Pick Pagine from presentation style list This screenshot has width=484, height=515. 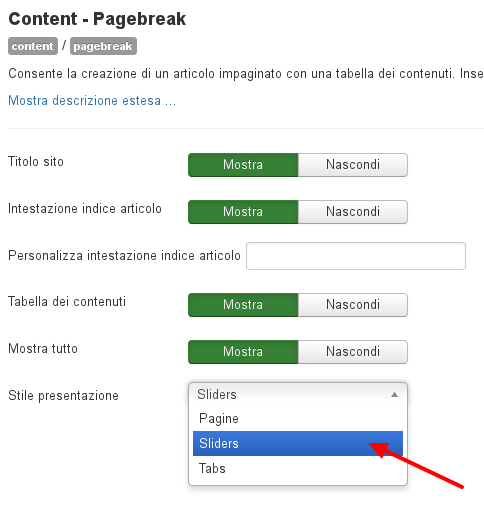(298, 419)
